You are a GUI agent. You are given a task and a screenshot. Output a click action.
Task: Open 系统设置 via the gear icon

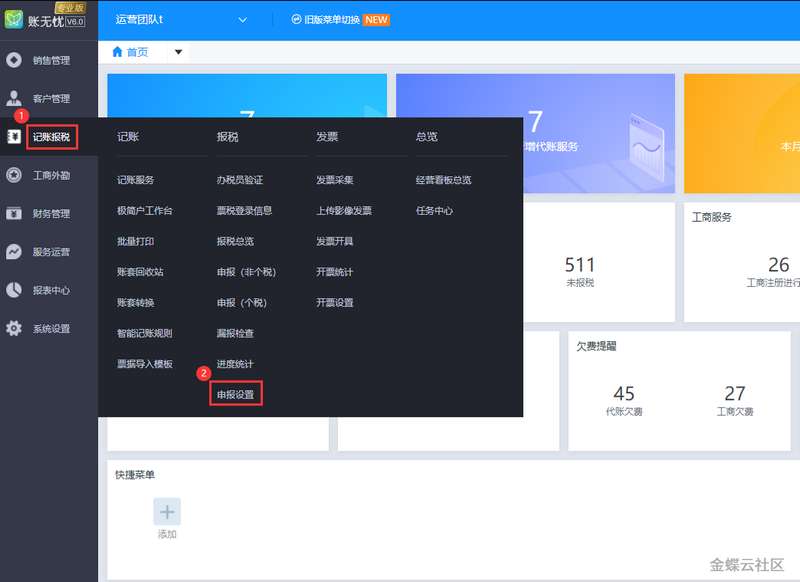(14, 328)
